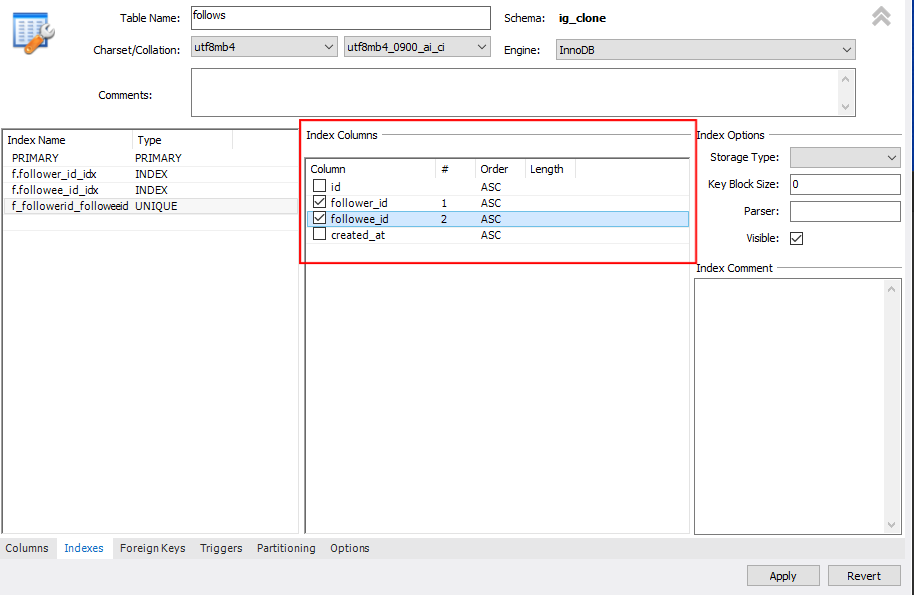914x595 pixels.
Task: Switch to the Columns tab
Action: tap(27, 548)
